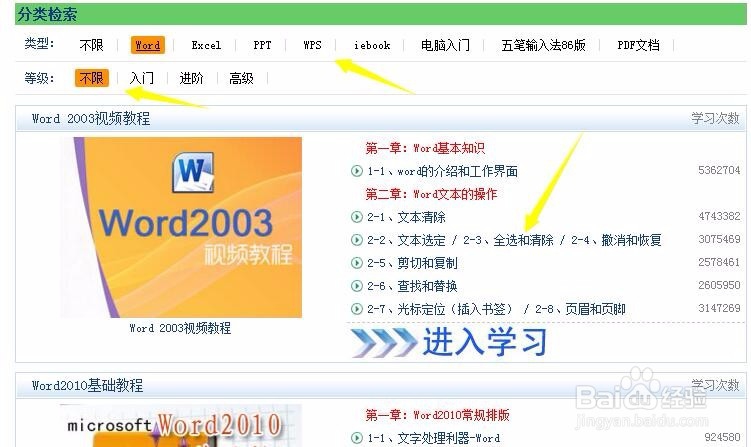Click the study count 3147269

[719, 308]
